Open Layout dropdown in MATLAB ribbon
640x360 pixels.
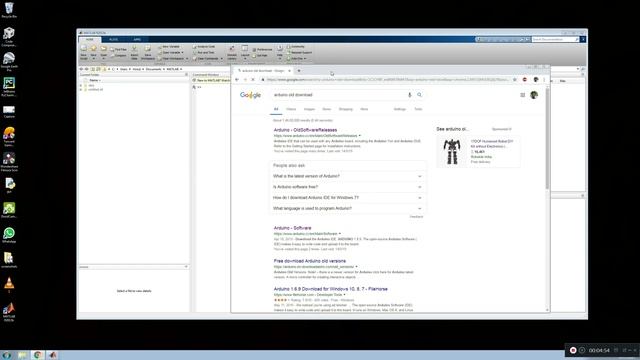pyautogui.click(x=245, y=52)
